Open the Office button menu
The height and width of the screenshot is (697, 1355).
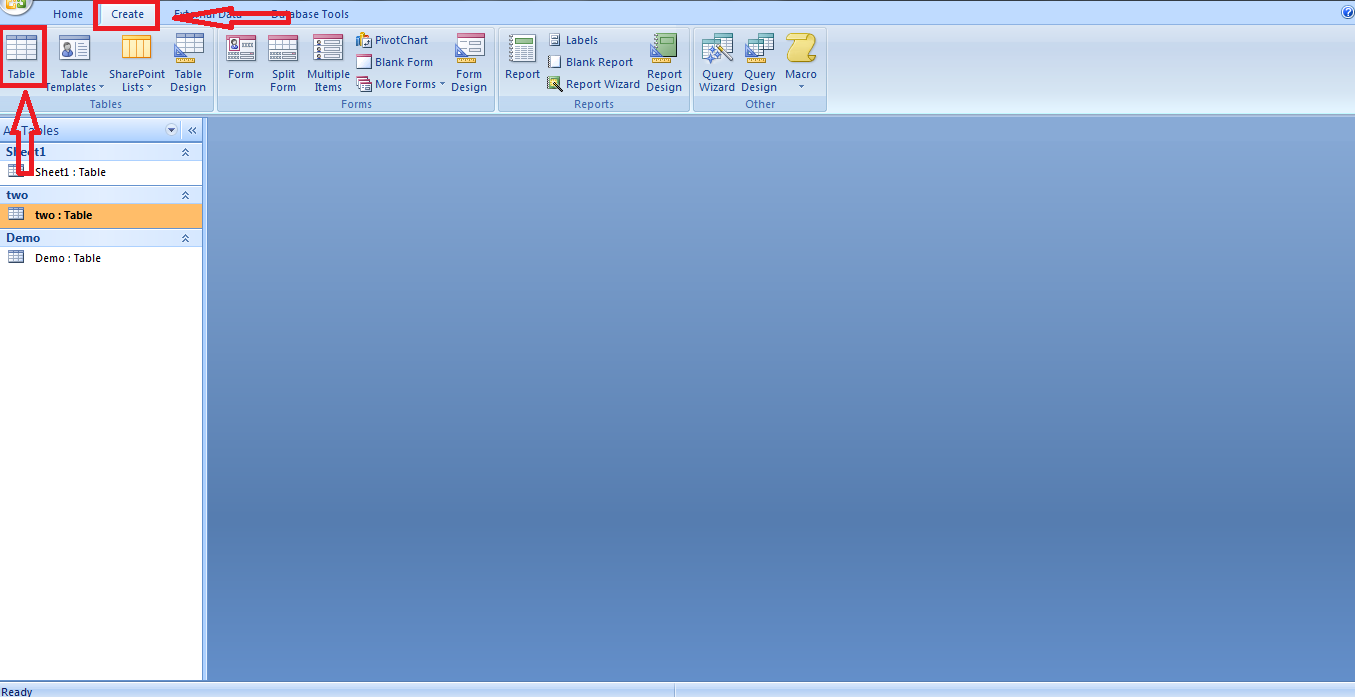pyautogui.click(x=14, y=6)
